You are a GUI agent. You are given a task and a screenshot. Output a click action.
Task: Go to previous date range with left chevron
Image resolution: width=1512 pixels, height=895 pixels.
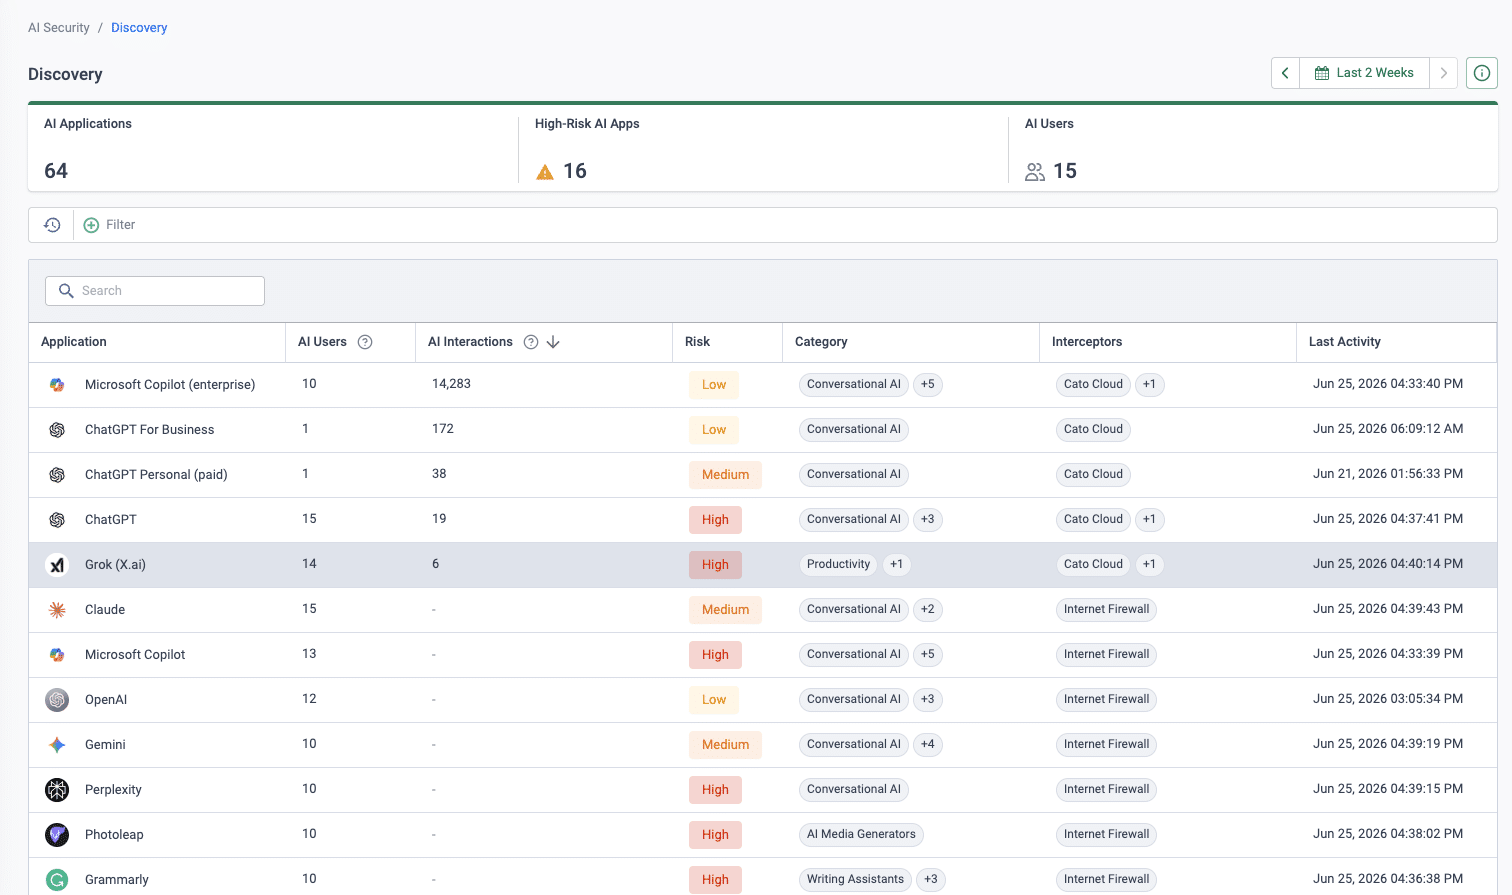click(1285, 73)
